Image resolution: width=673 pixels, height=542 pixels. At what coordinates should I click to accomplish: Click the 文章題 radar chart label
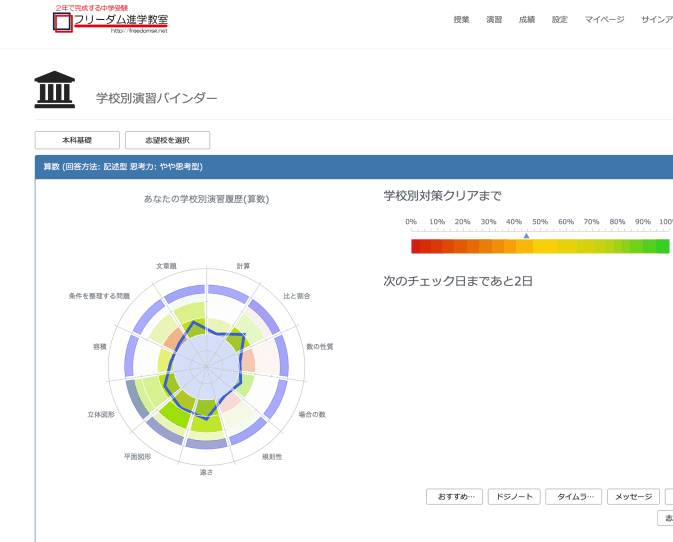click(166, 266)
